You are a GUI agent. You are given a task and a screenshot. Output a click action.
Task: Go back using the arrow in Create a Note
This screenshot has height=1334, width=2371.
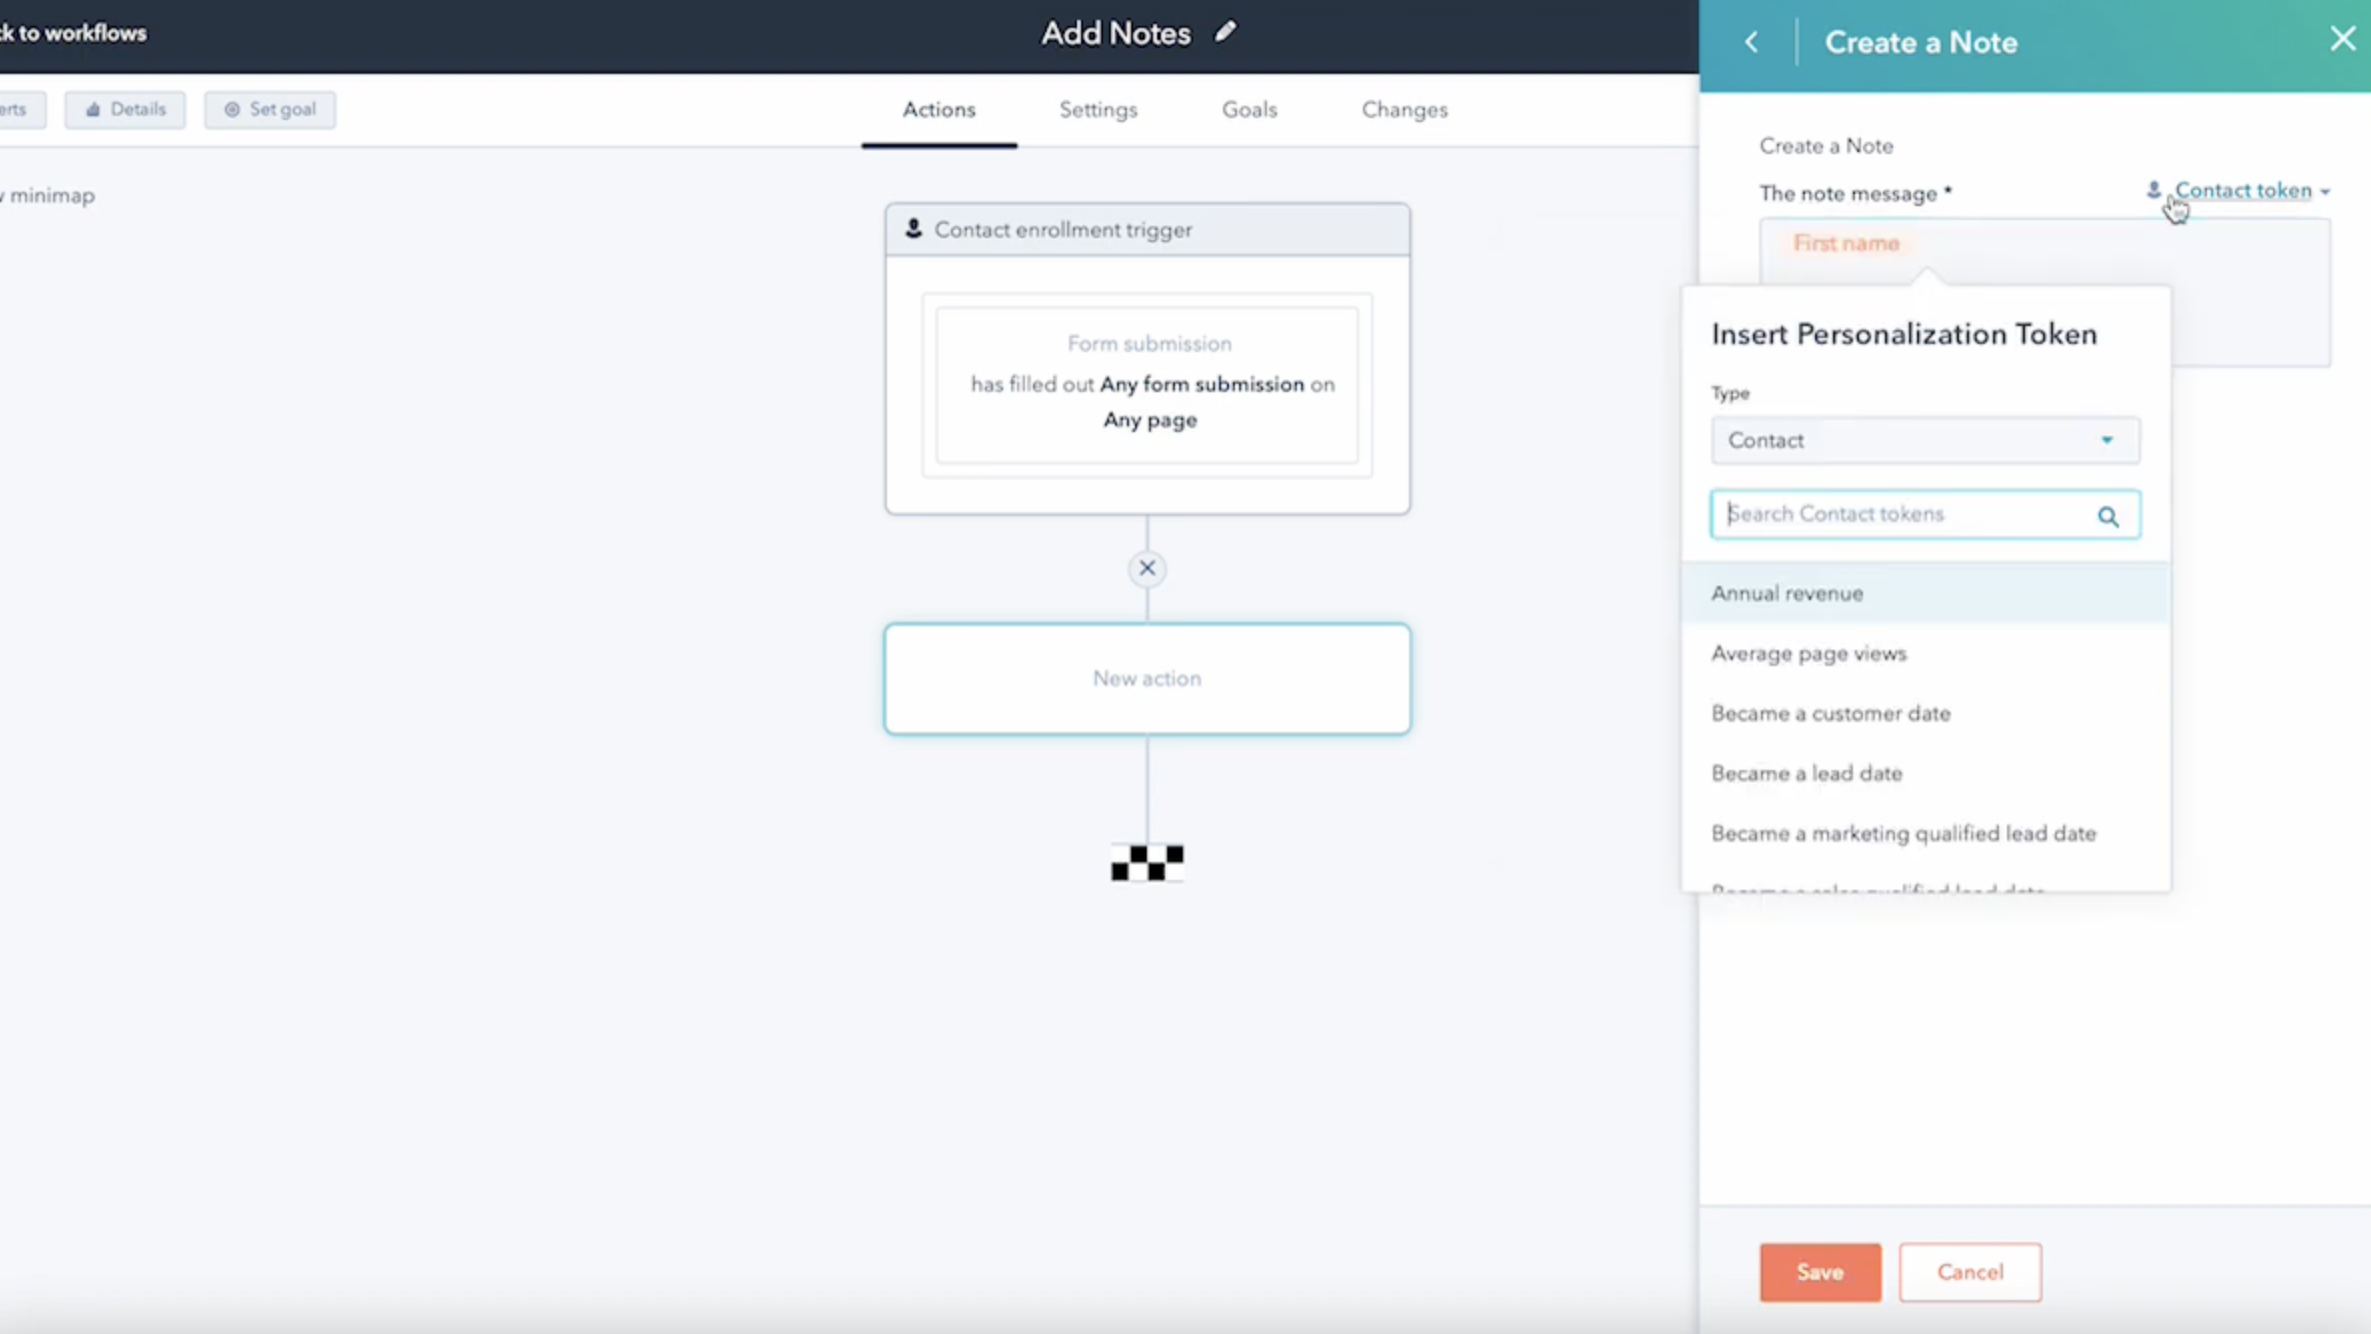[x=1752, y=41]
